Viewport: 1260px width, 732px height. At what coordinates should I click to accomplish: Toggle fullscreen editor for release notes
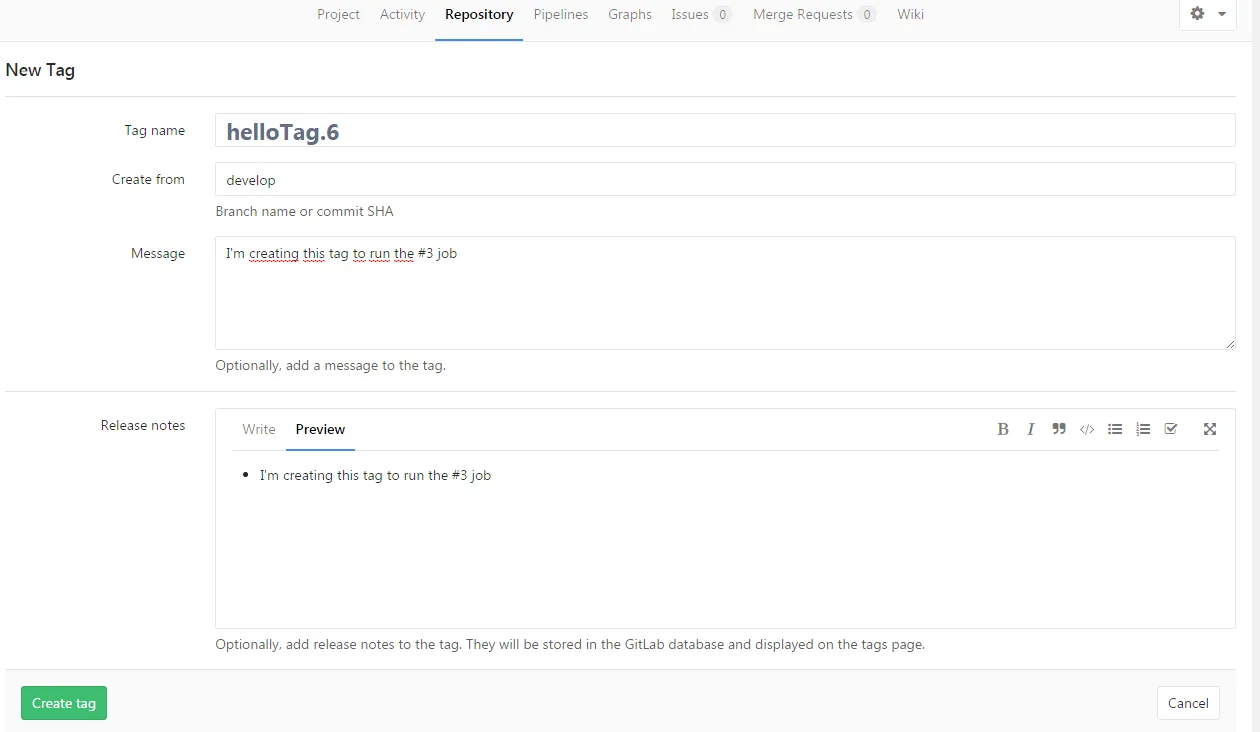point(1210,429)
